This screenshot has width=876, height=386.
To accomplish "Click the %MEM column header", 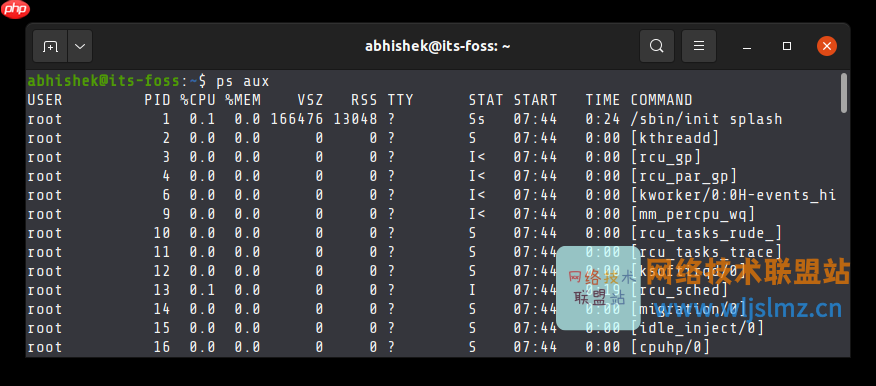I will click(243, 100).
